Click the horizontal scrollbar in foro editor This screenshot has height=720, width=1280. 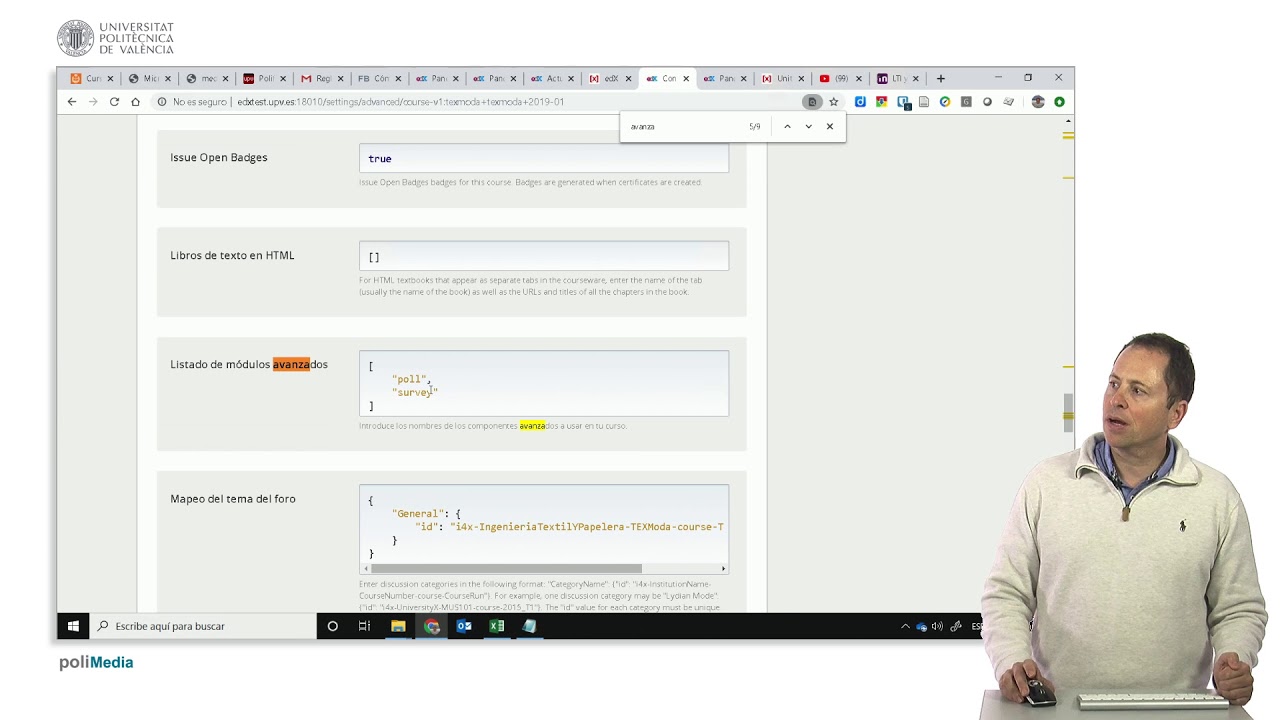(507, 569)
